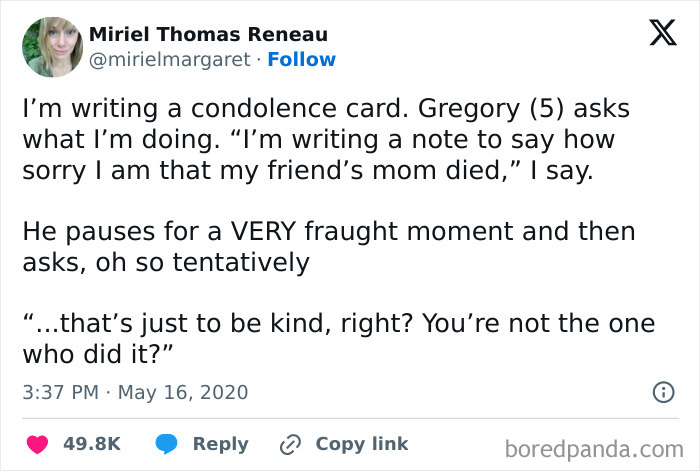Click the 49.8K likes count

[x=93, y=443]
